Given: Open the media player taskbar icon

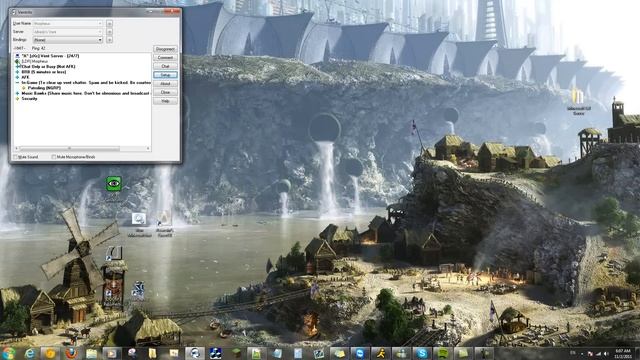Looking at the screenshot, I should pos(112,353).
